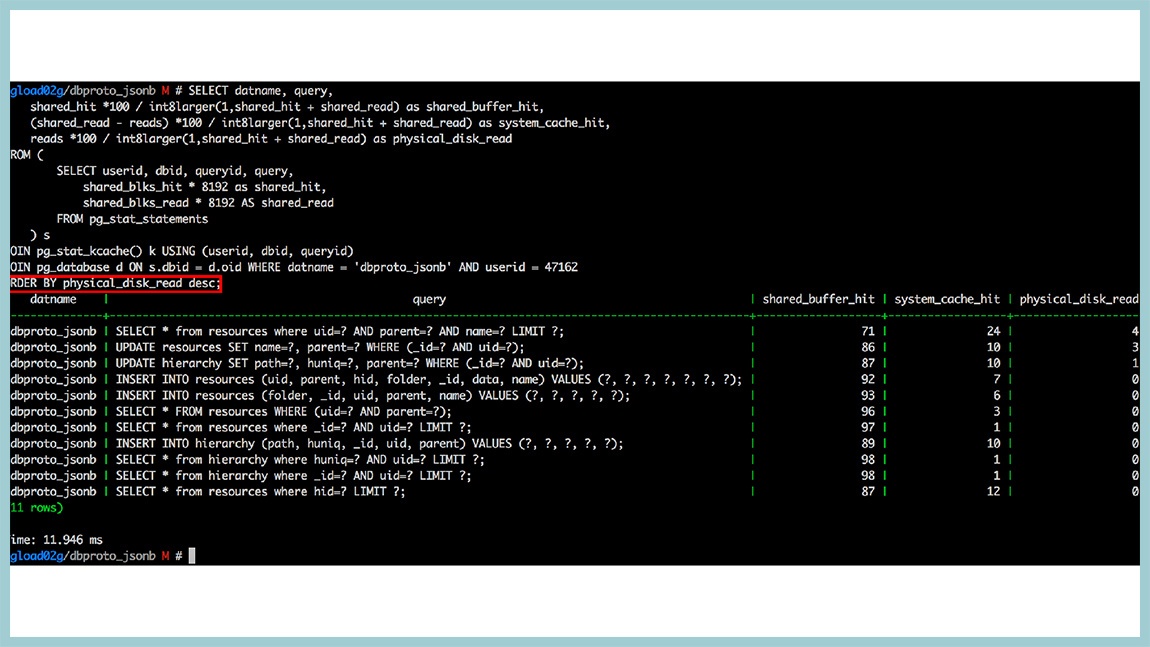Click the shared_buffer_hit column header
The width and height of the screenshot is (1150, 647).
(x=818, y=299)
